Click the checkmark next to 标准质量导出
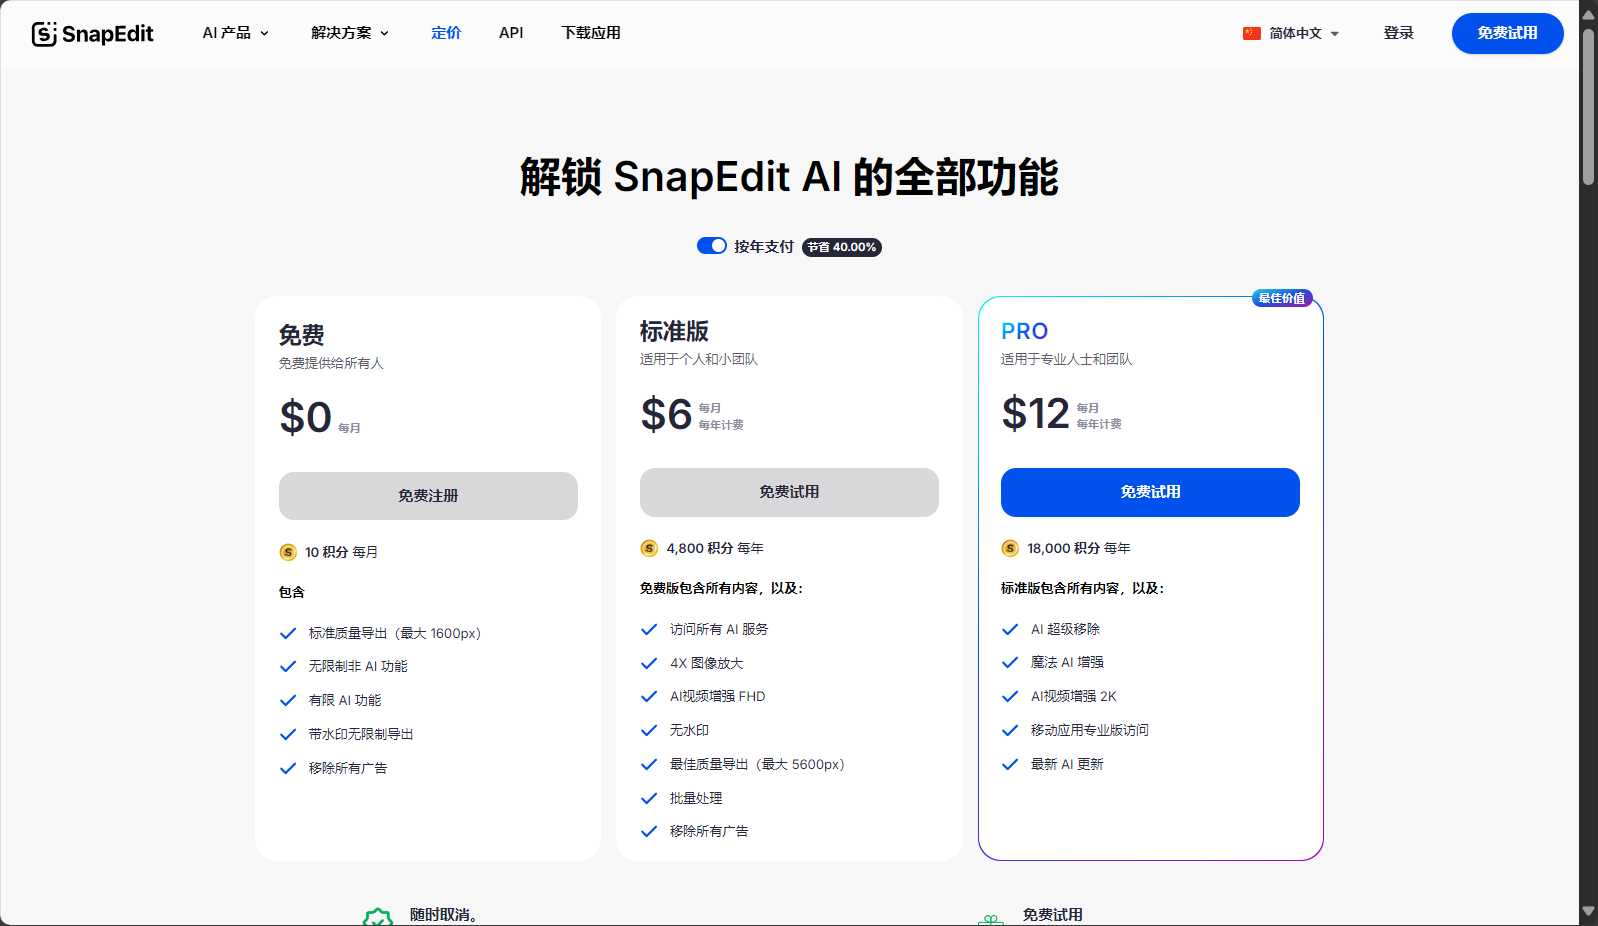Viewport: 1598px width, 926px height. tap(288, 633)
